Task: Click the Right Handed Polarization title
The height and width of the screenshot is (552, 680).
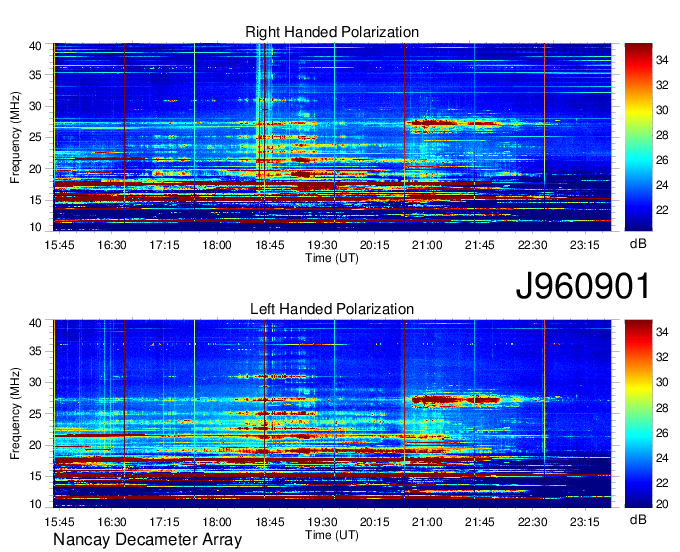Action: click(x=332, y=32)
